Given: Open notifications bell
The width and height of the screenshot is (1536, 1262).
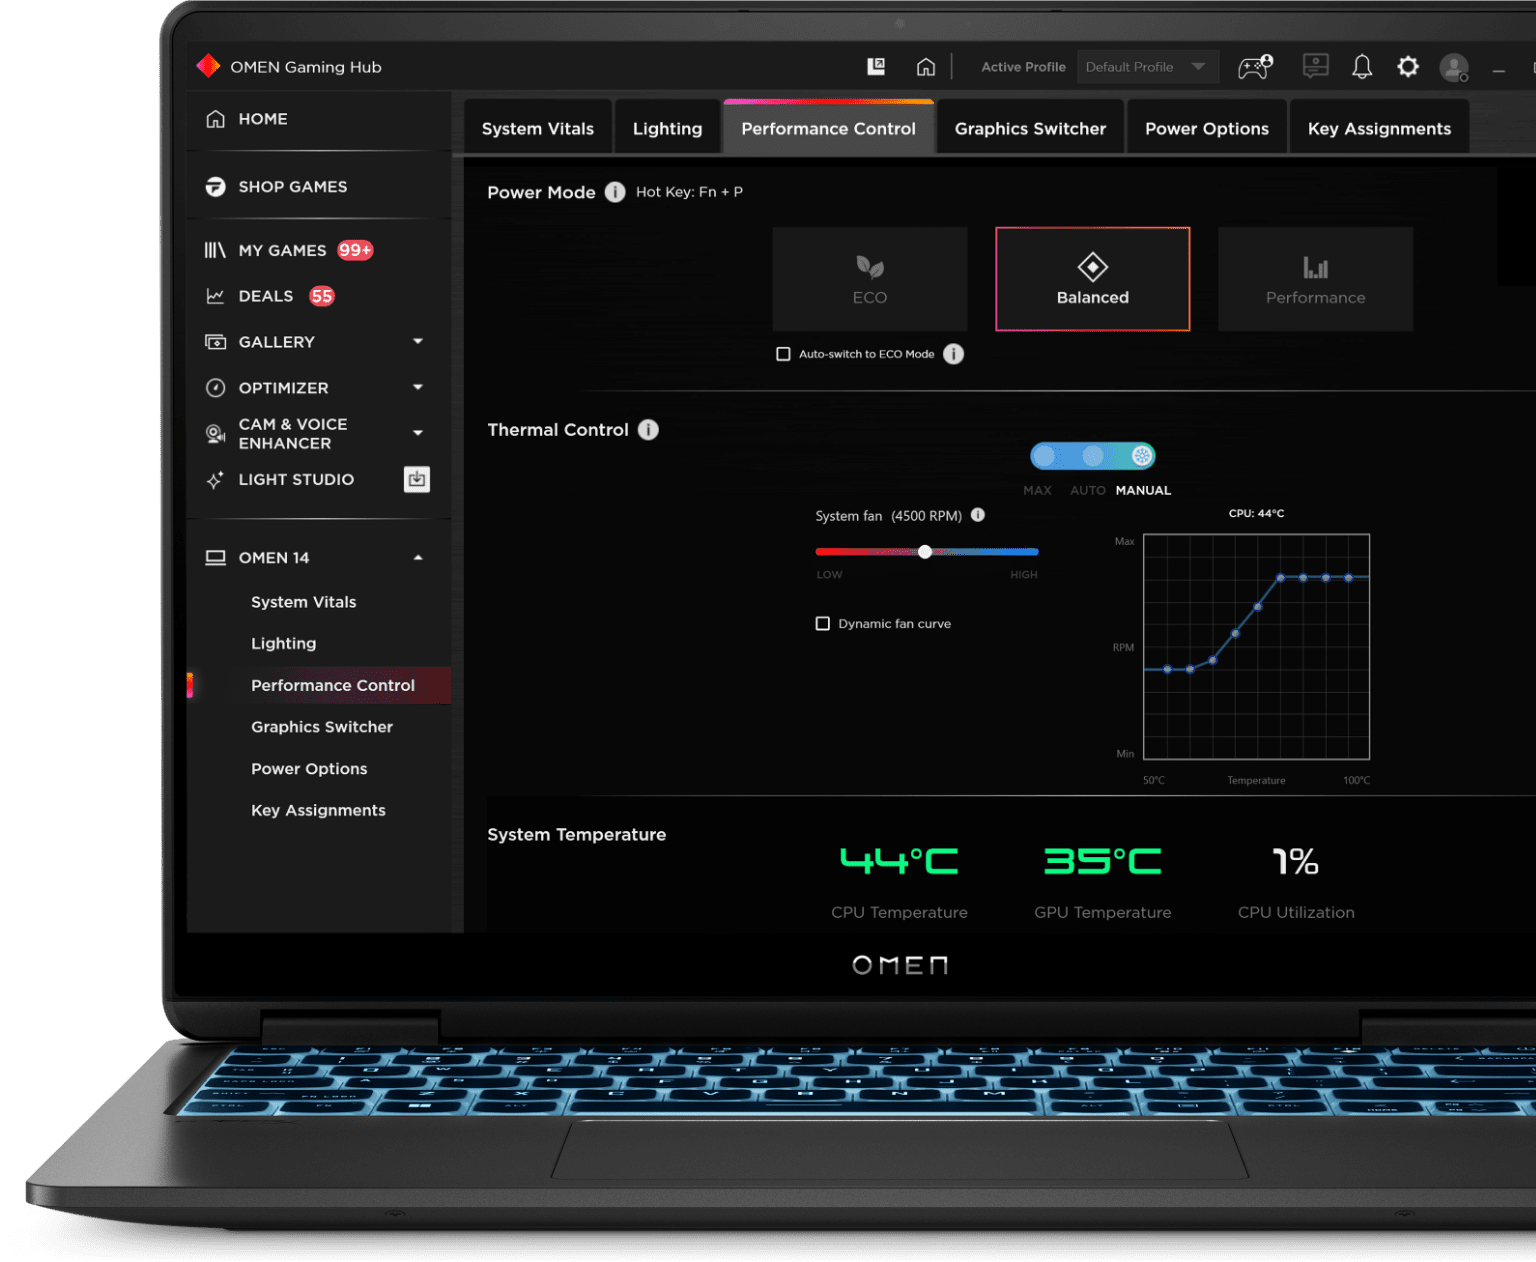Looking at the screenshot, I should pos(1362,67).
